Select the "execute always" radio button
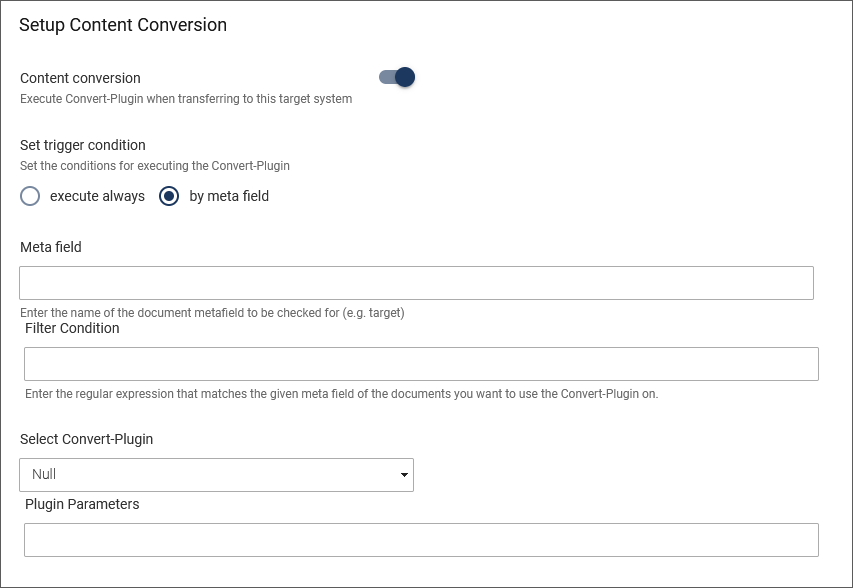Screen dimensions: 853x588 (30, 196)
